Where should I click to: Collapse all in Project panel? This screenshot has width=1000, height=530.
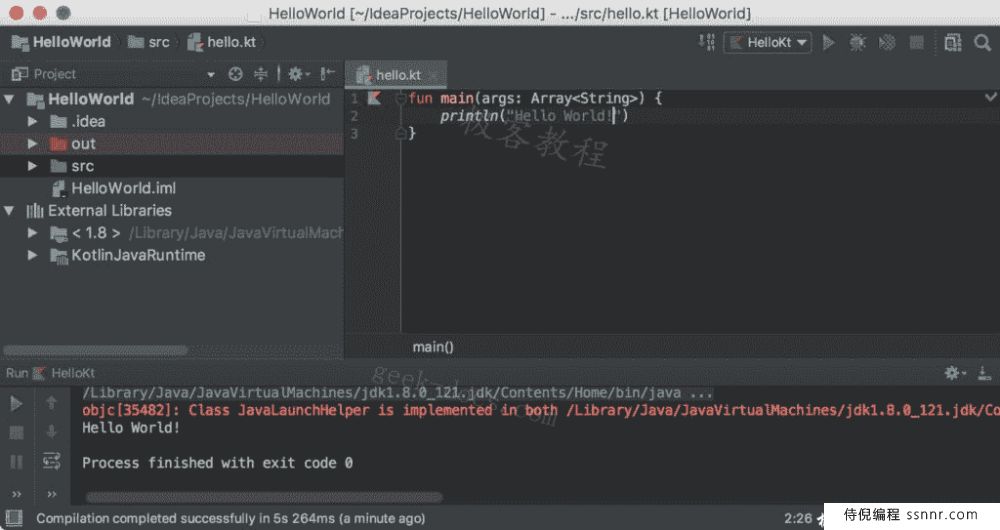tap(261, 74)
